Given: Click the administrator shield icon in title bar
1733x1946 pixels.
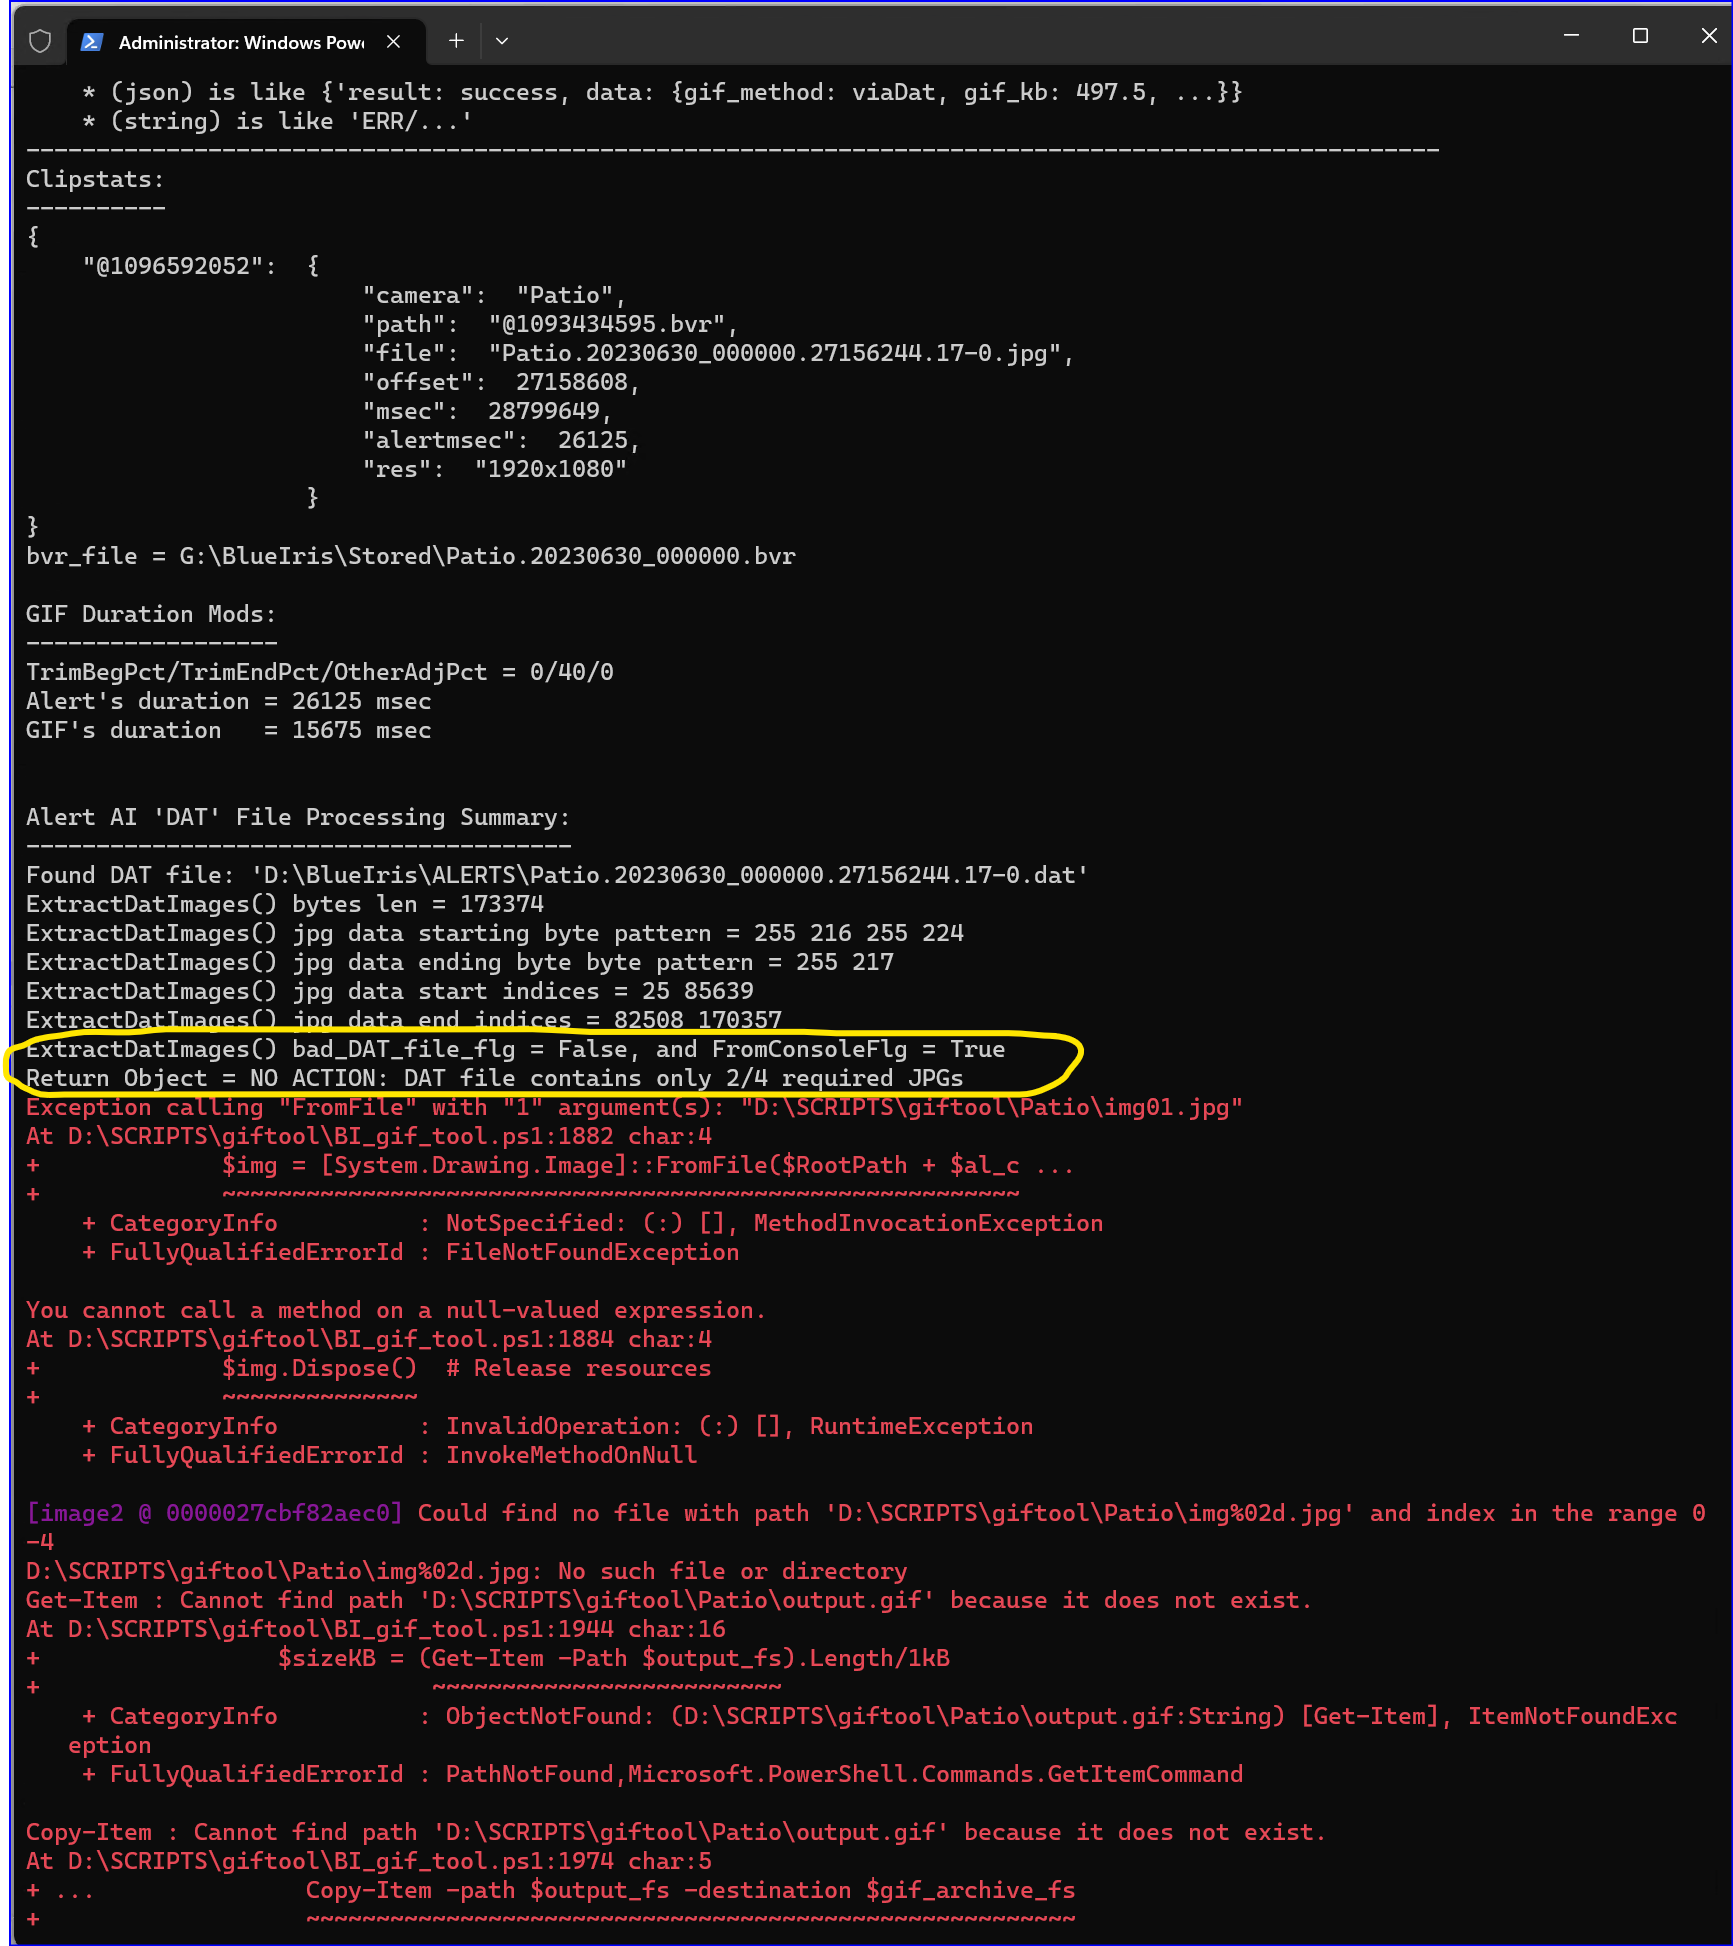Looking at the screenshot, I should pos(40,41).
